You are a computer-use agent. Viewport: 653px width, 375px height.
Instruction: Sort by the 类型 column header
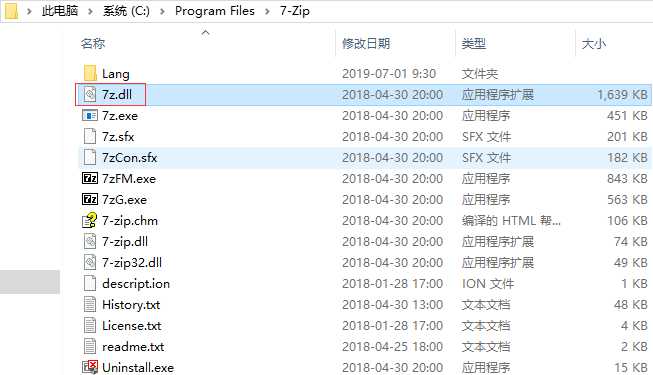(x=474, y=43)
